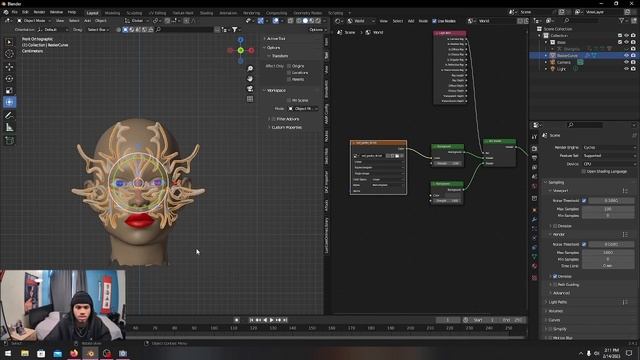Image resolution: width=640 pixels, height=360 pixels.
Task: Toggle camera view icon in viewport
Action: point(250,89)
